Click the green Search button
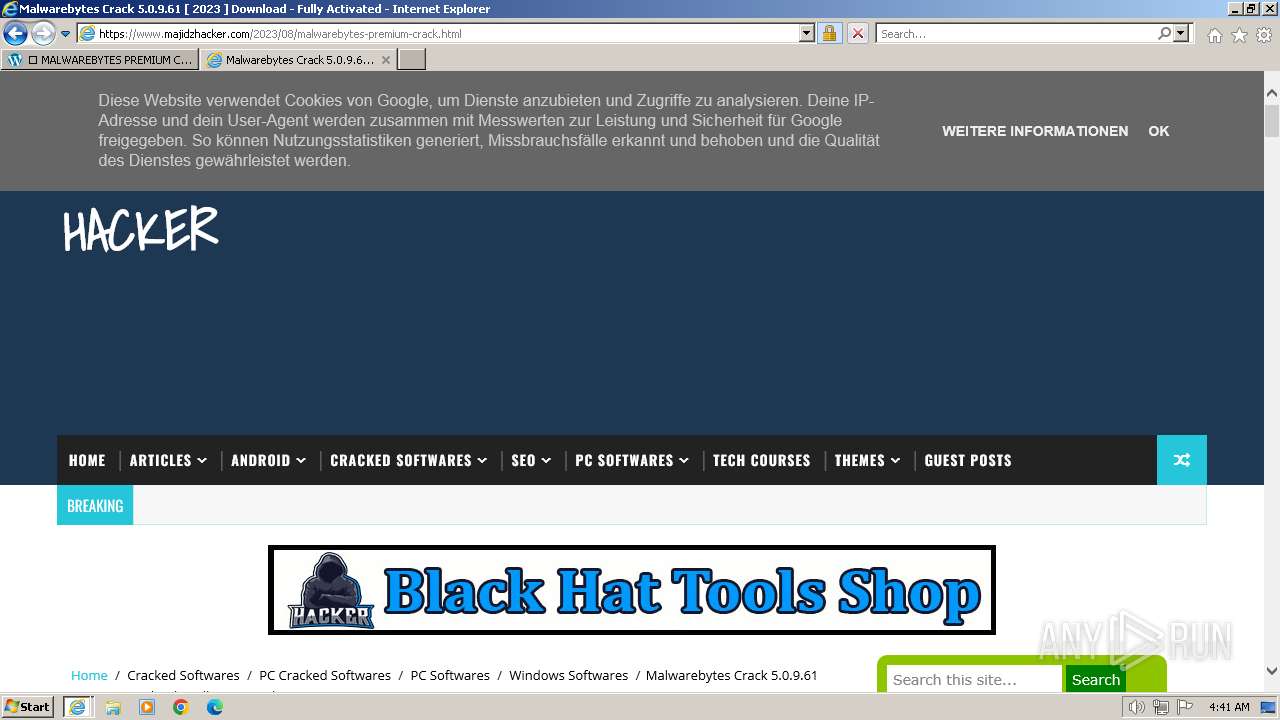Viewport: 1280px width, 720px height. 1096,679
